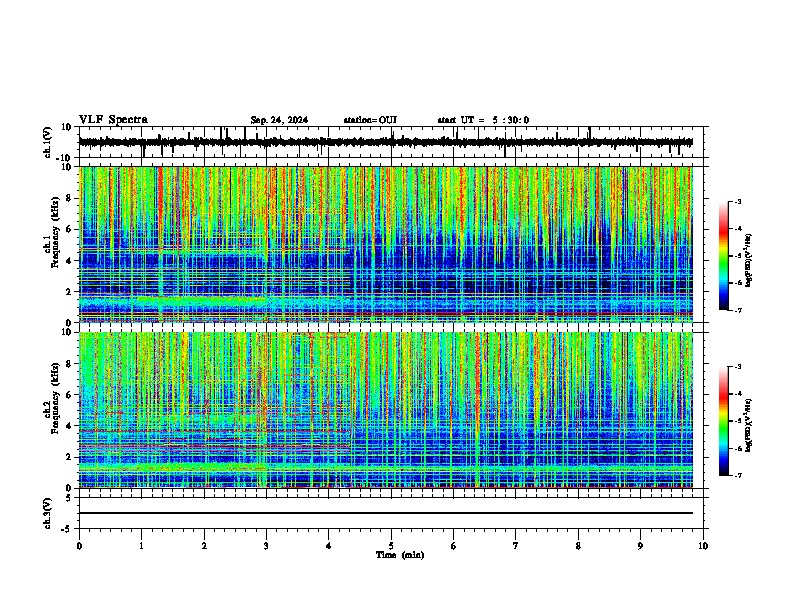Click the ch.2 colorbar 'log(PSD)' label
The image size is (792, 612).
point(749,425)
